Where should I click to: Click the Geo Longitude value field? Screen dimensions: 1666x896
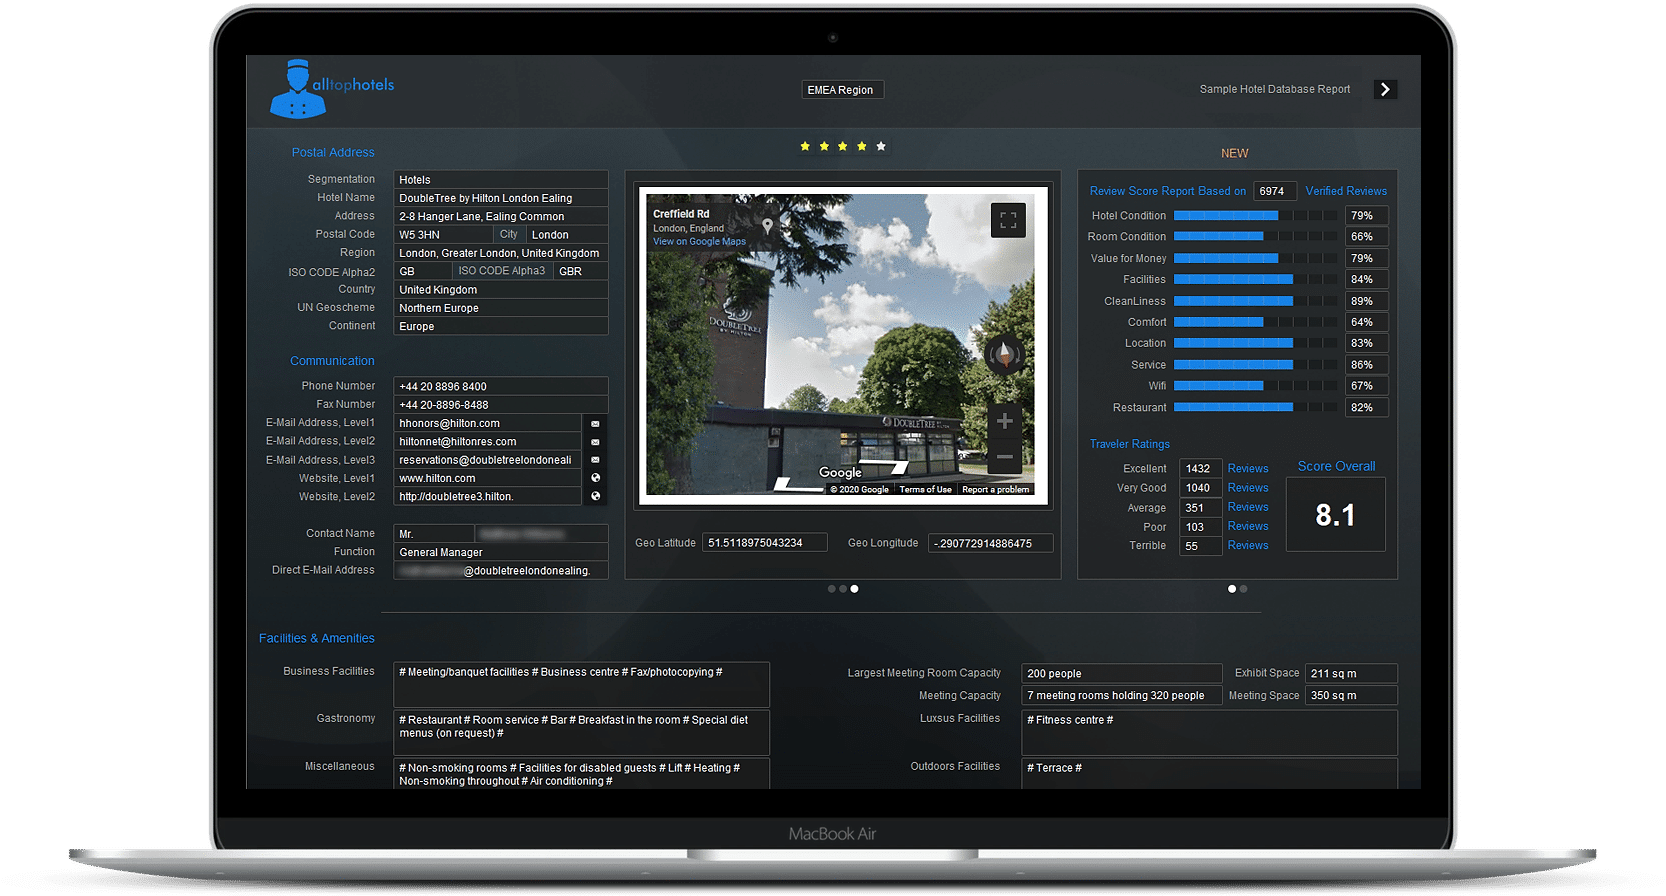tap(990, 543)
